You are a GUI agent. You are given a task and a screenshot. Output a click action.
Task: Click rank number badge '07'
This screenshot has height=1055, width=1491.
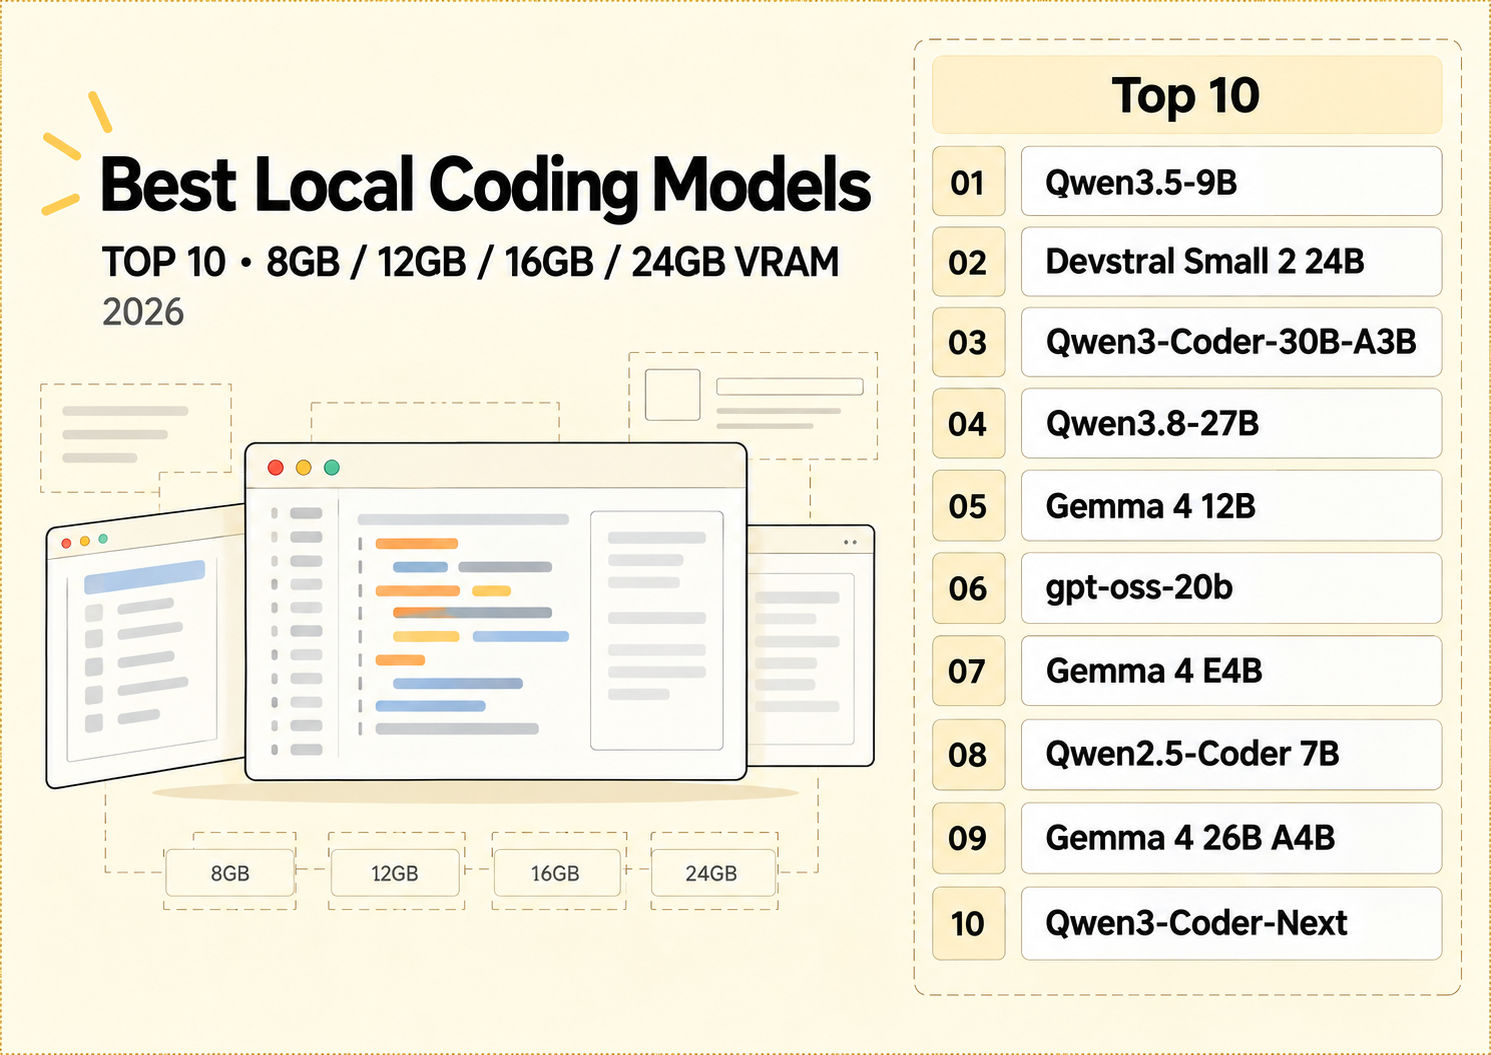pos(968,671)
